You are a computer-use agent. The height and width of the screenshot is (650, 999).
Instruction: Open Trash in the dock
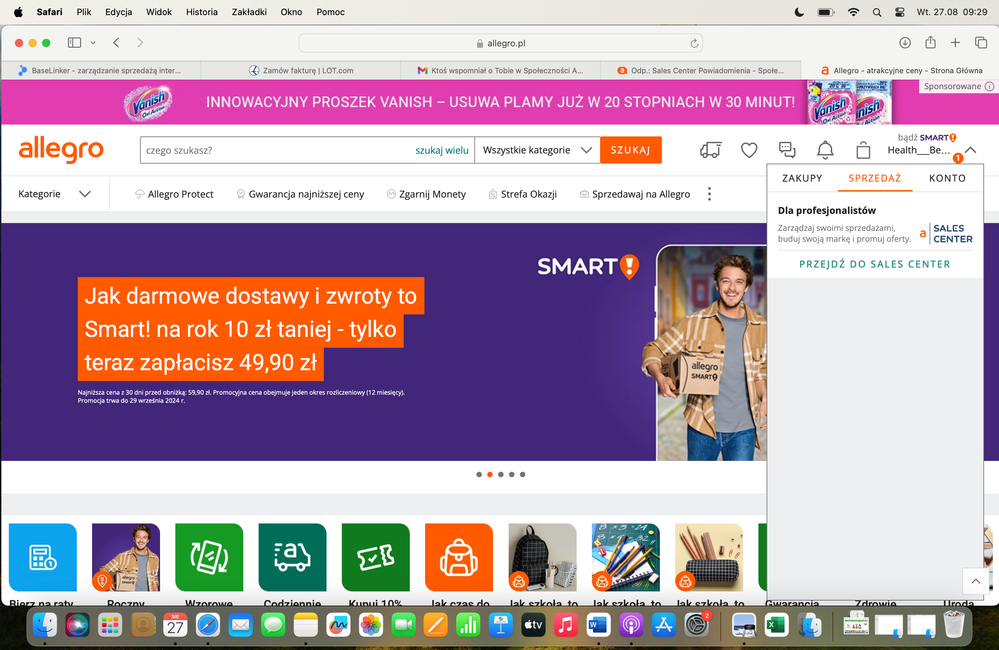(954, 625)
